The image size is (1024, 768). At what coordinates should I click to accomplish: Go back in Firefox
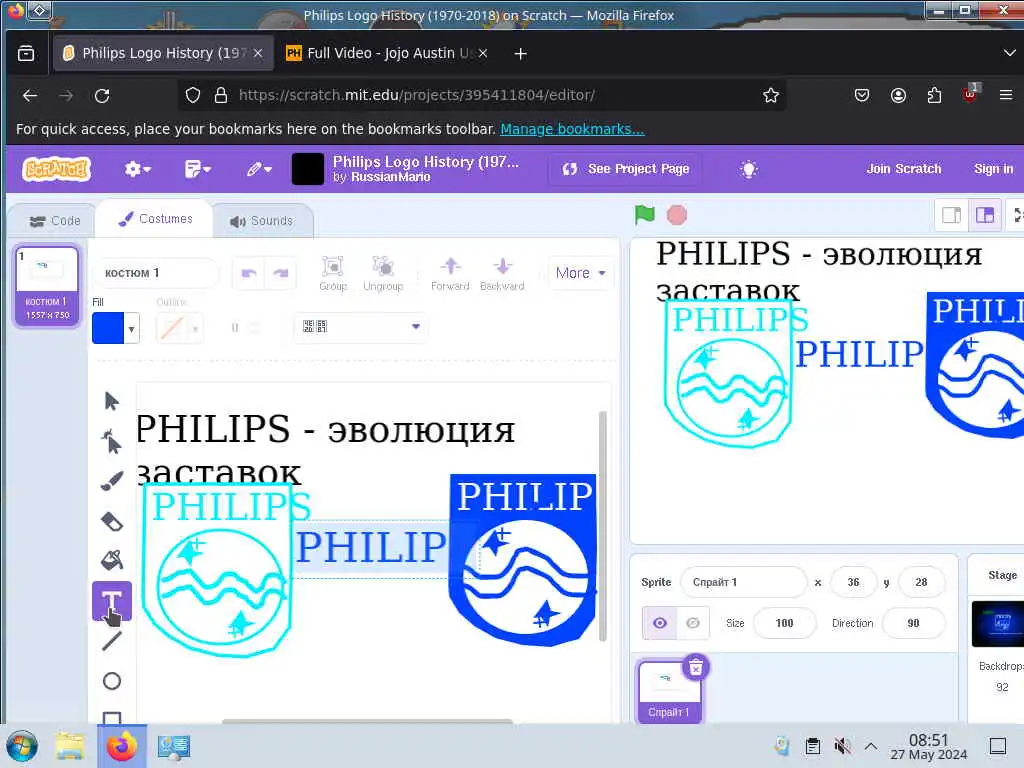click(x=30, y=95)
